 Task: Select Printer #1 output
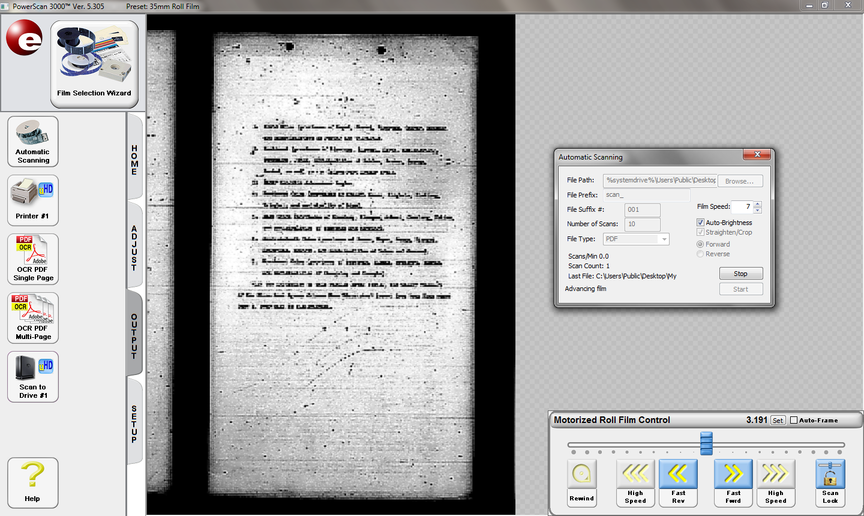coord(33,200)
